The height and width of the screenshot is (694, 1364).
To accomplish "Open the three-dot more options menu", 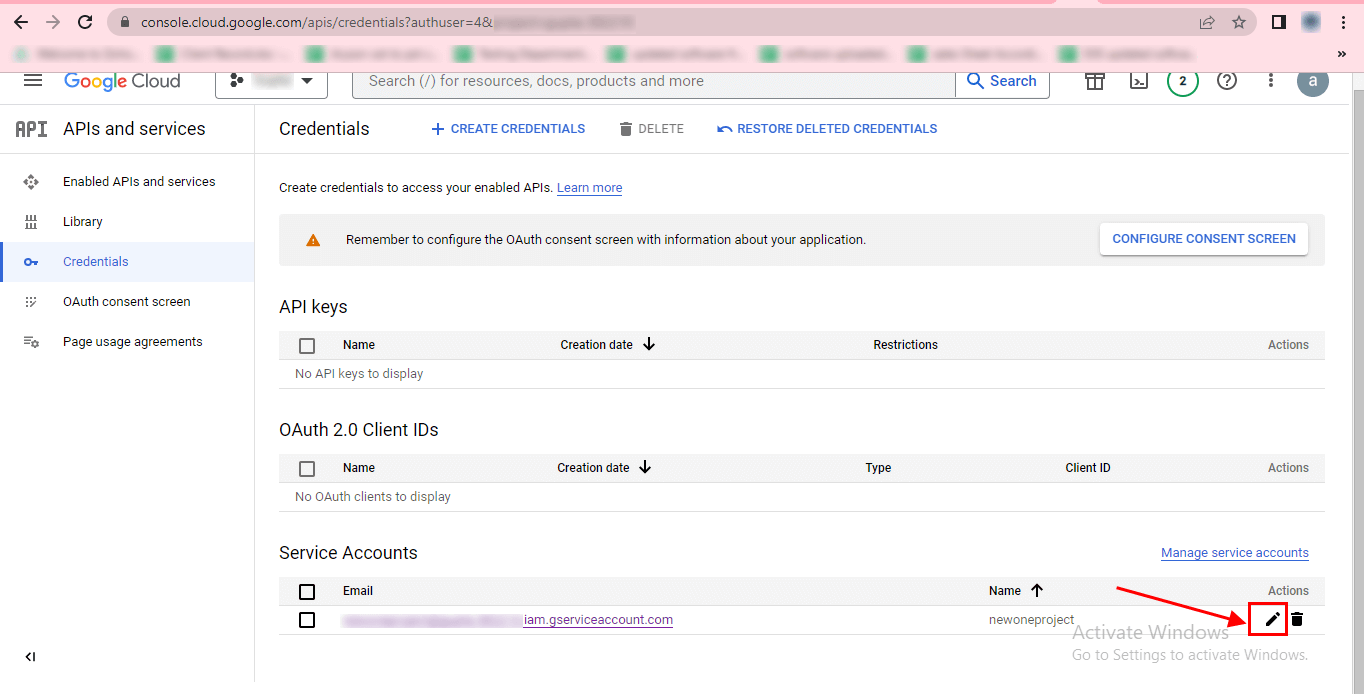I will coord(1271,81).
